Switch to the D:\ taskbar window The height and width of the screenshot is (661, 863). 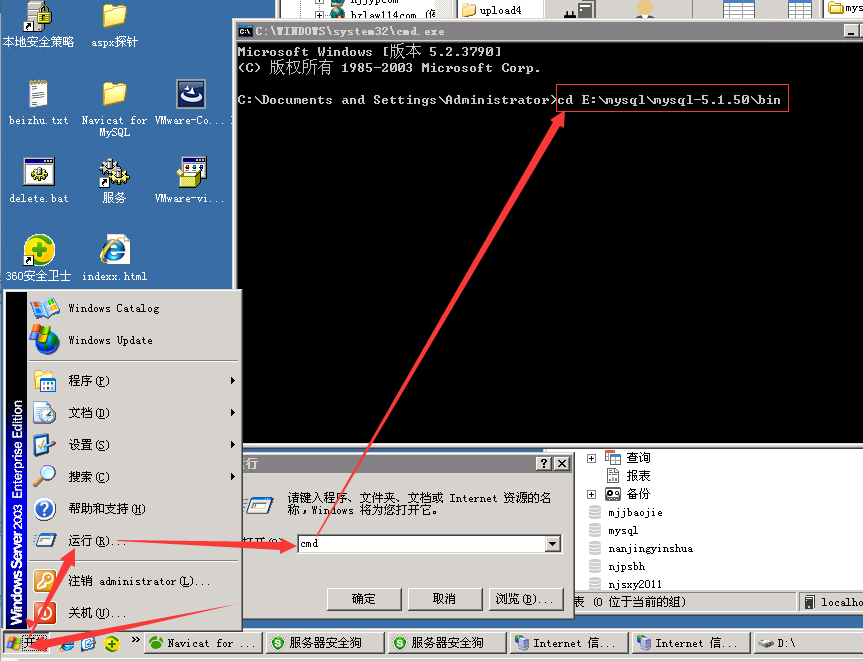[x=807, y=643]
